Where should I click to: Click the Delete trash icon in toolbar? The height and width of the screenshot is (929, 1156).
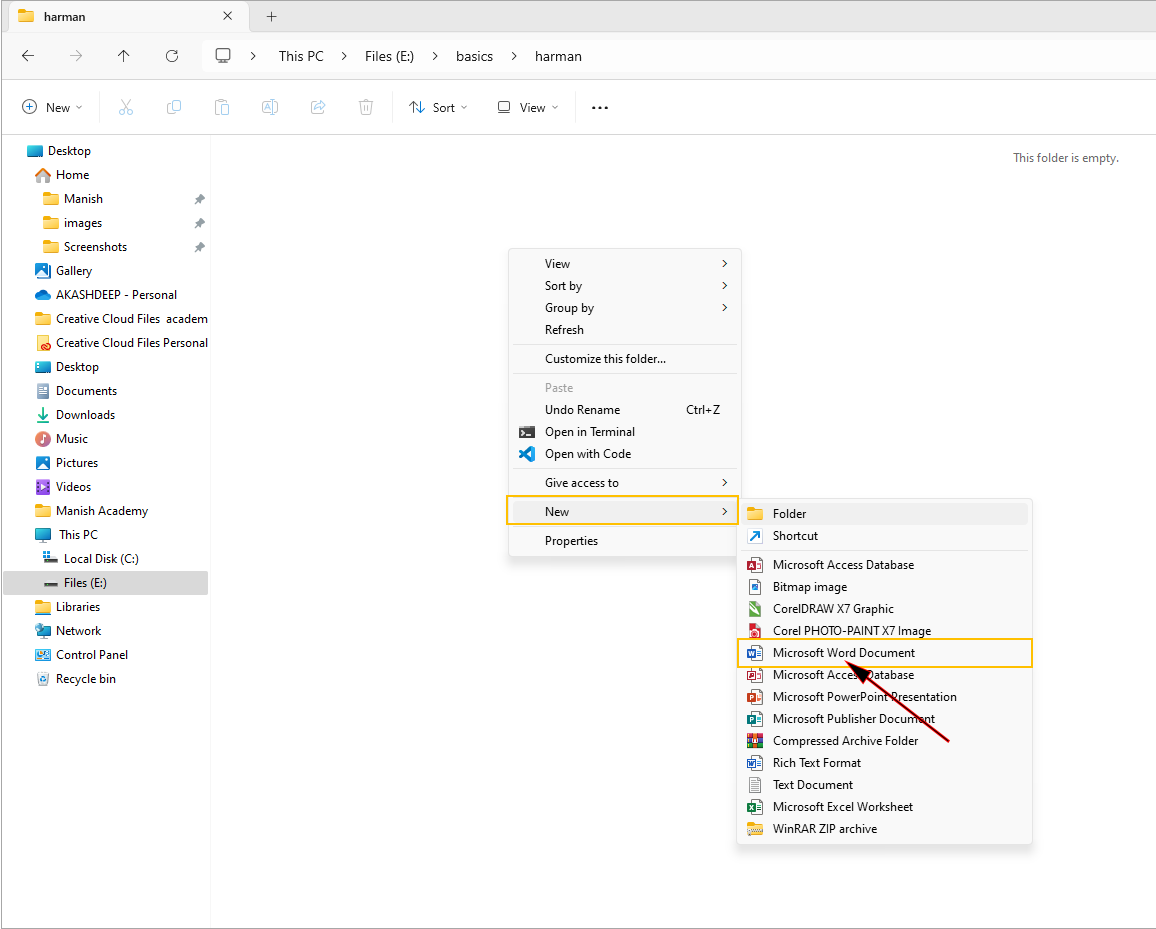click(366, 108)
